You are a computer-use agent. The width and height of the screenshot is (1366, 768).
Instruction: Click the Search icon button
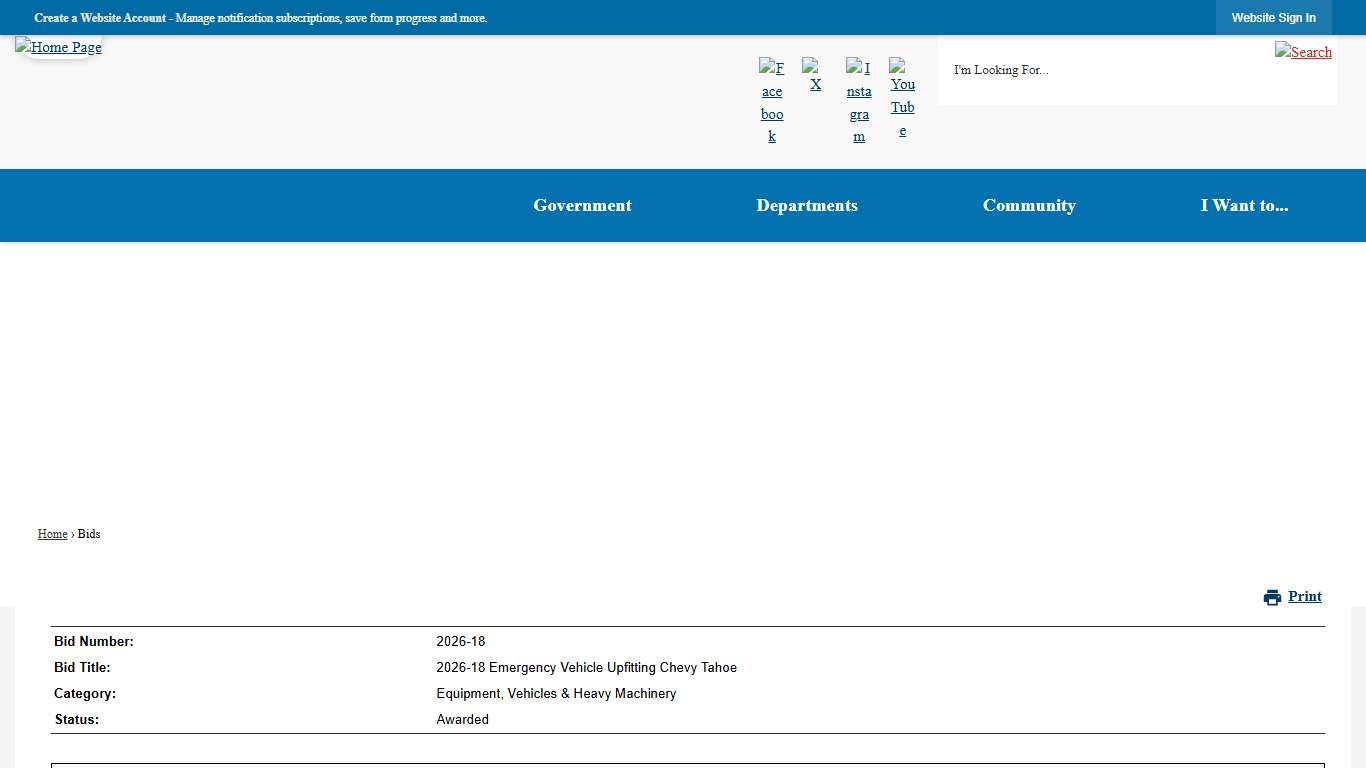tap(1303, 51)
